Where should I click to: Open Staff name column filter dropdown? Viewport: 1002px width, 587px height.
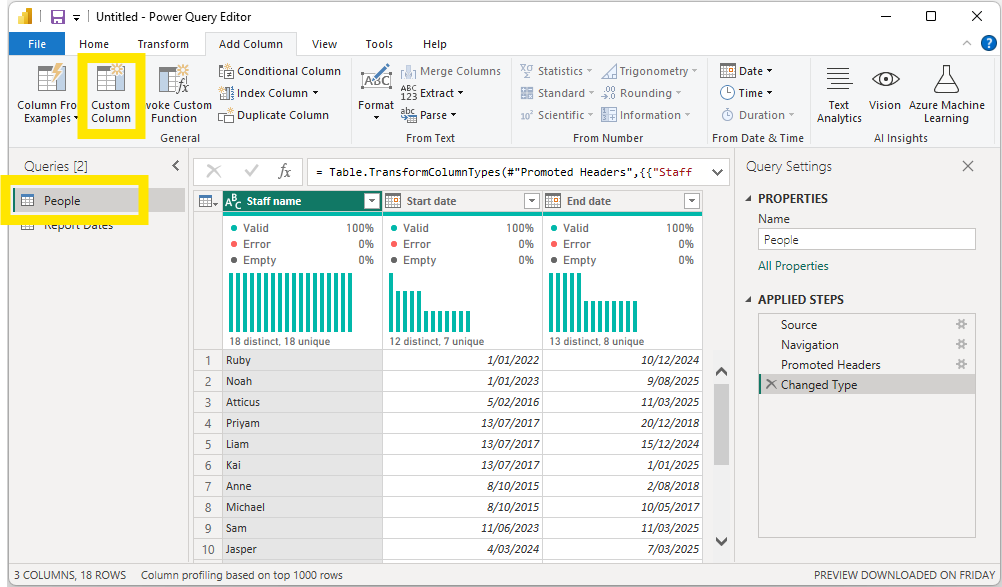pos(372,201)
